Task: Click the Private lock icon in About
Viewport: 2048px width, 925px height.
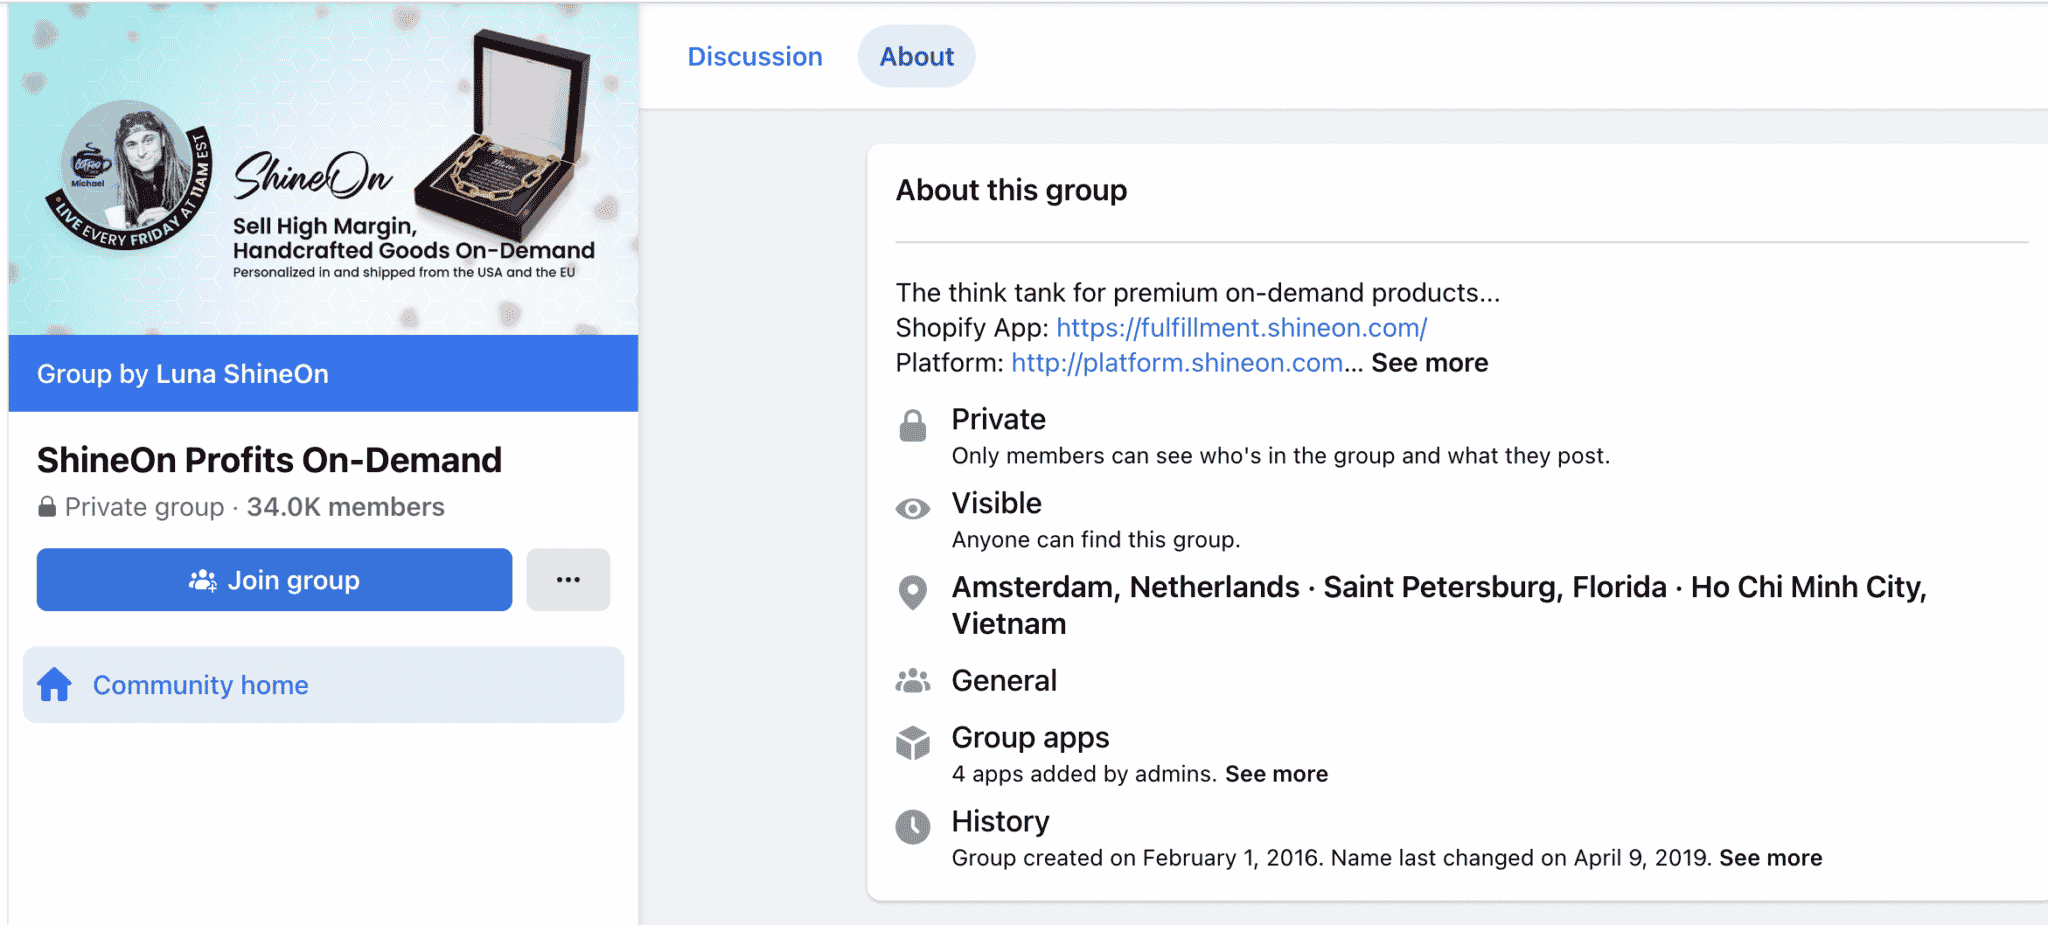Action: tap(912, 426)
